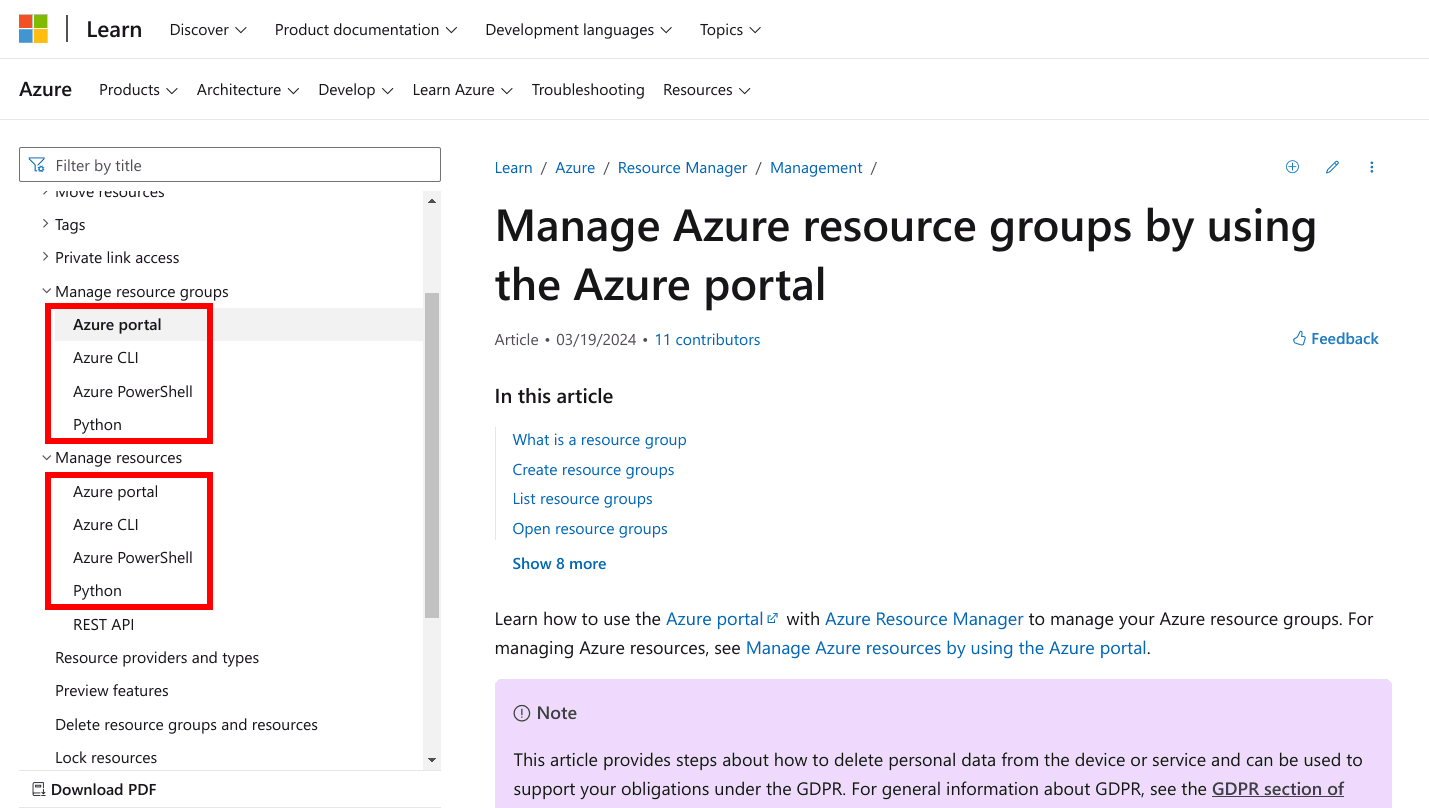The height and width of the screenshot is (808, 1429).
Task: Open the Development languages dropdown
Action: (578, 29)
